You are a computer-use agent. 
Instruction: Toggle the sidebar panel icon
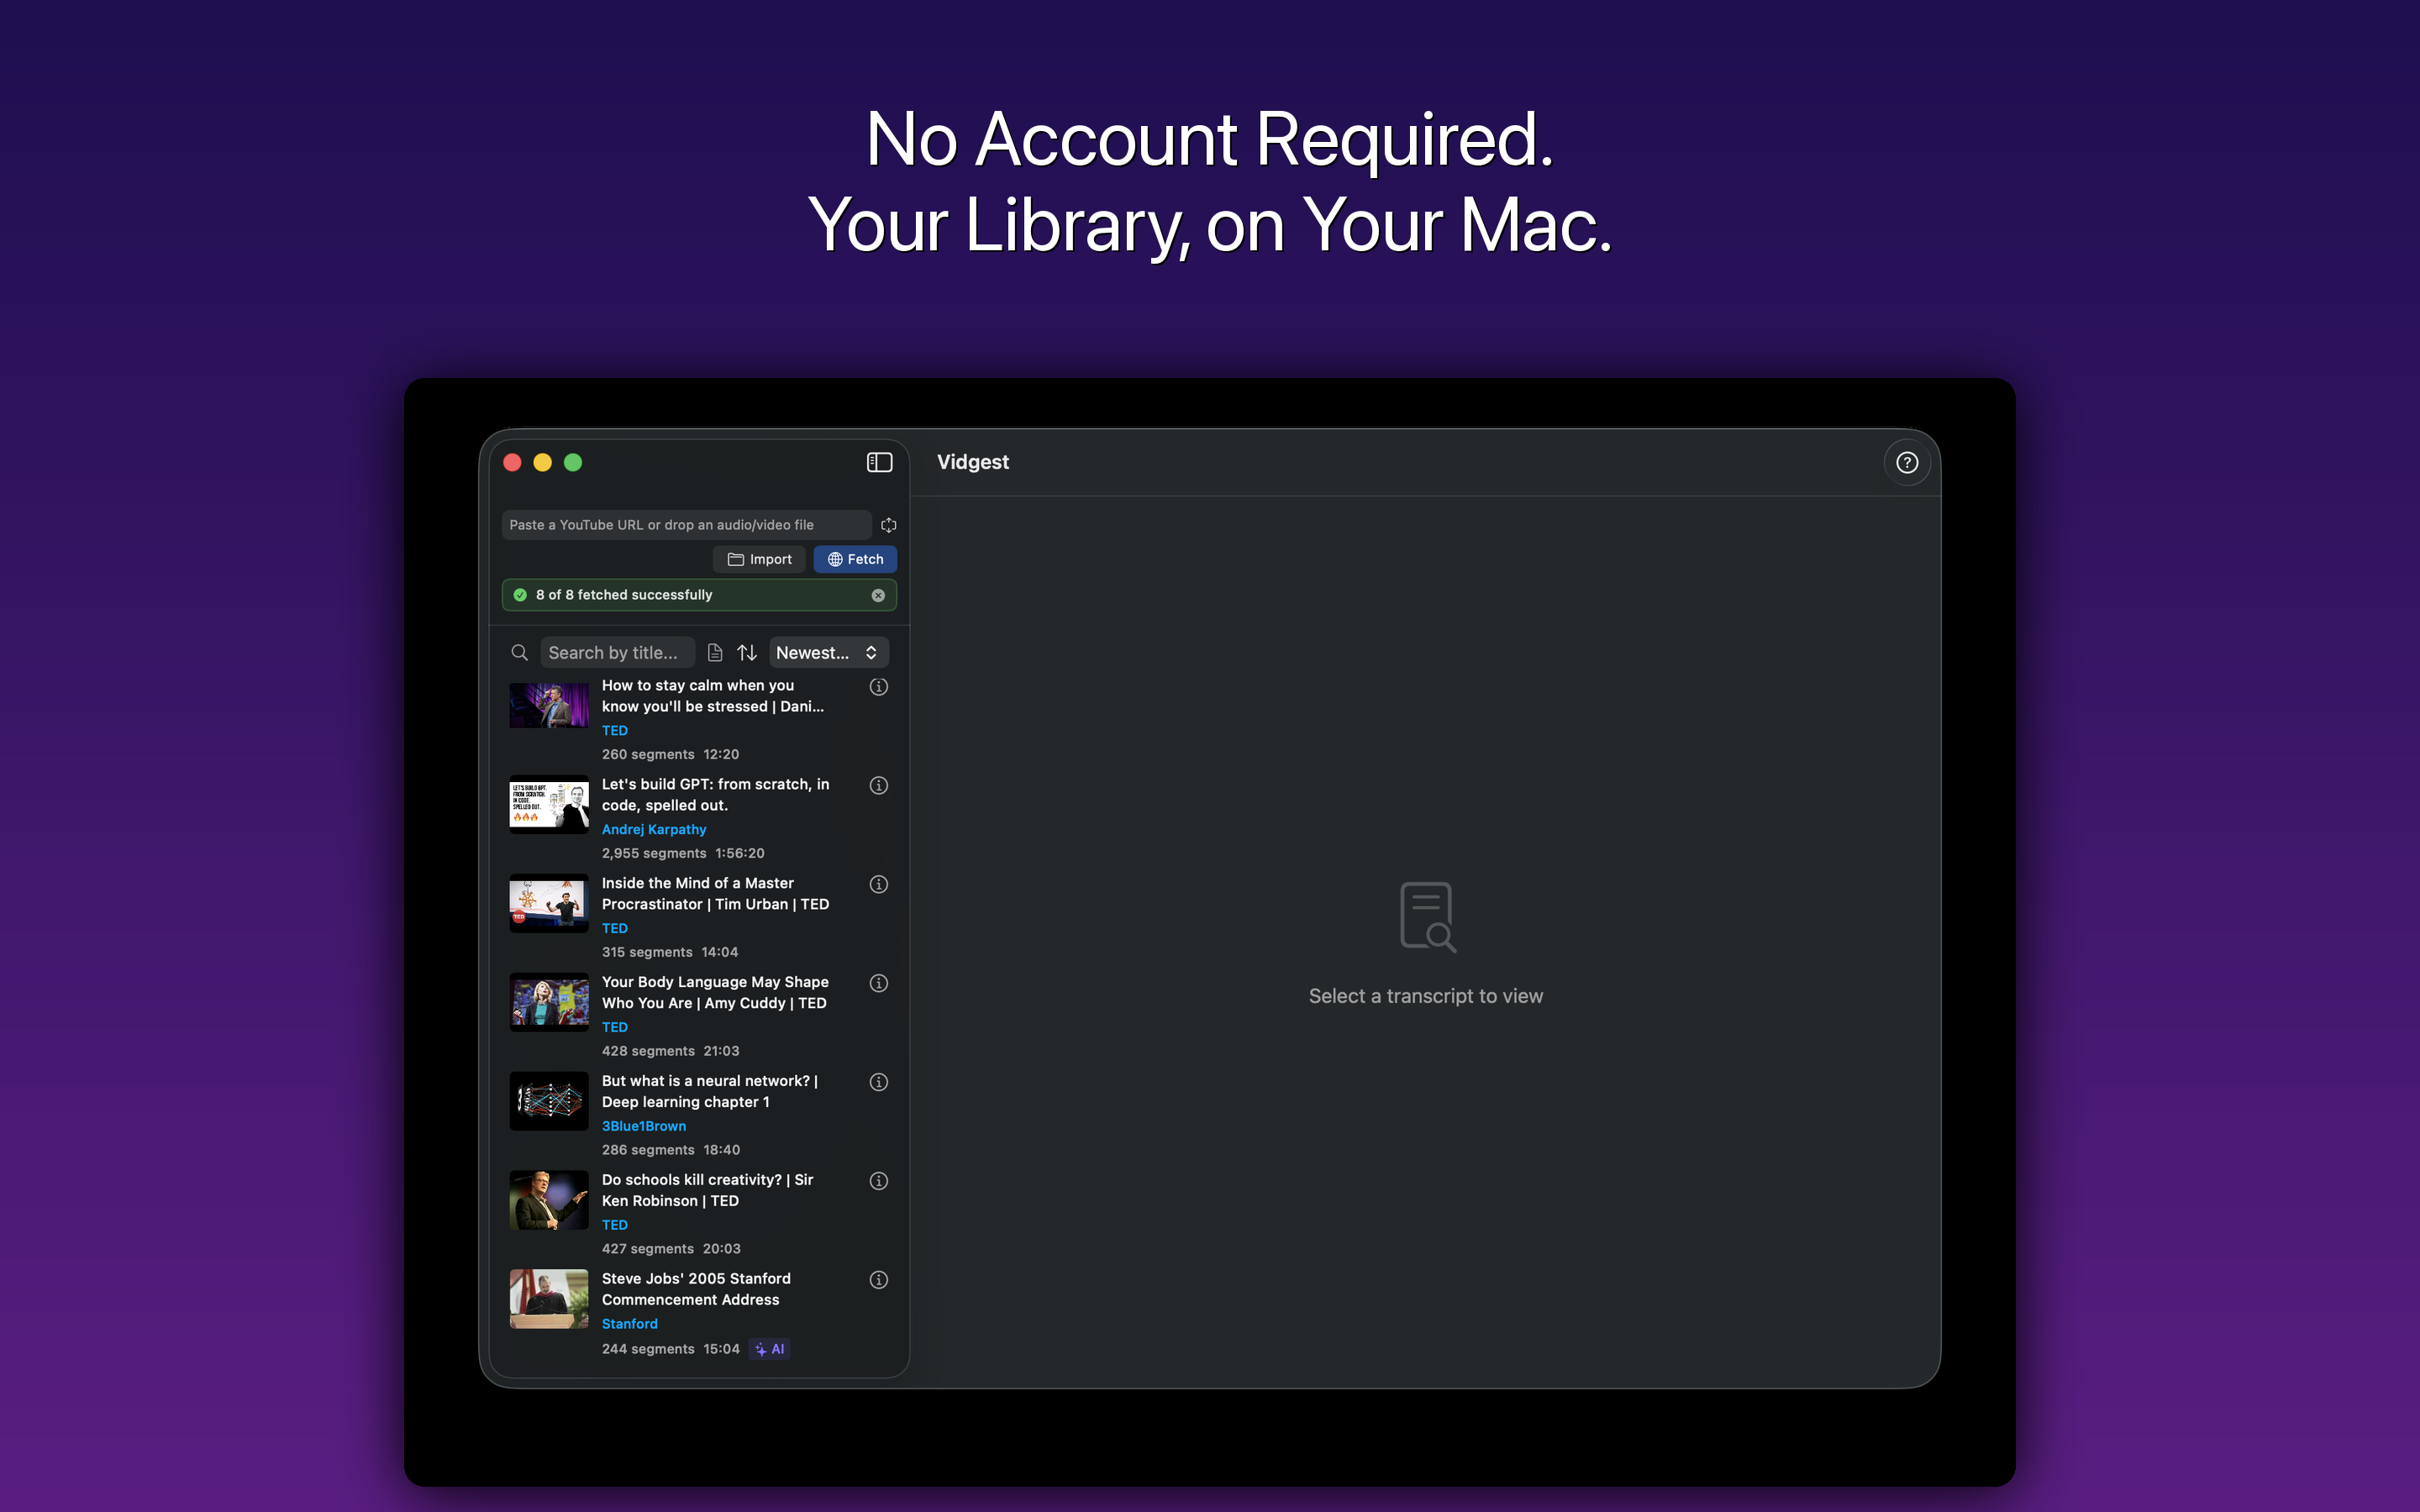point(879,462)
